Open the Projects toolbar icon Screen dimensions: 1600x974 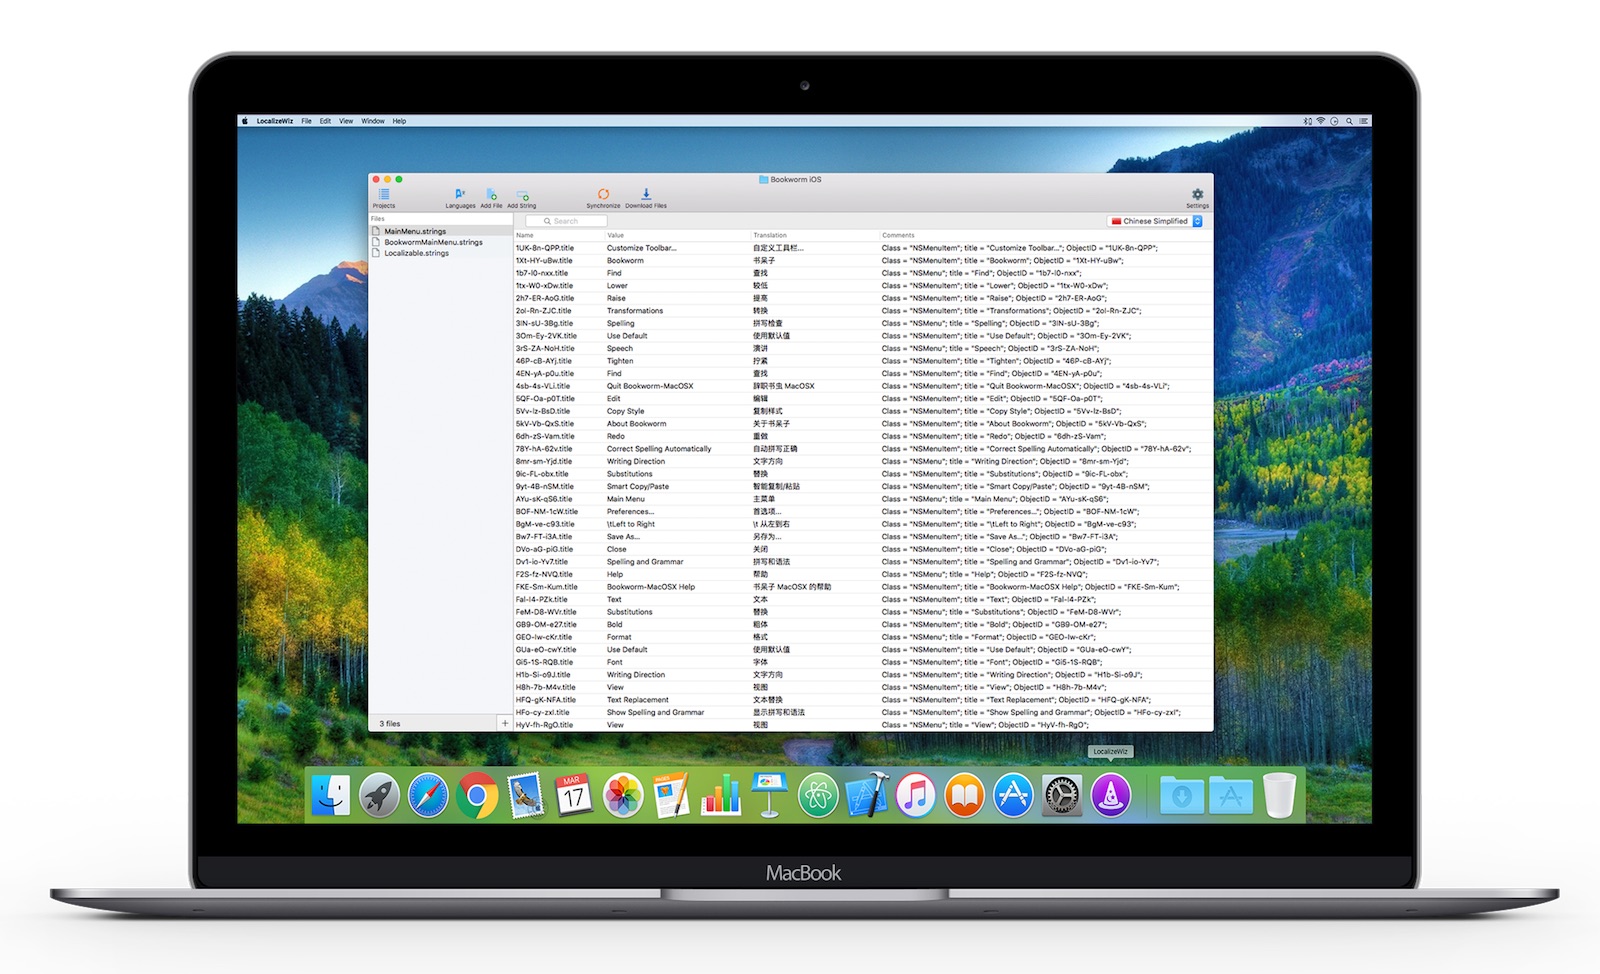(384, 197)
